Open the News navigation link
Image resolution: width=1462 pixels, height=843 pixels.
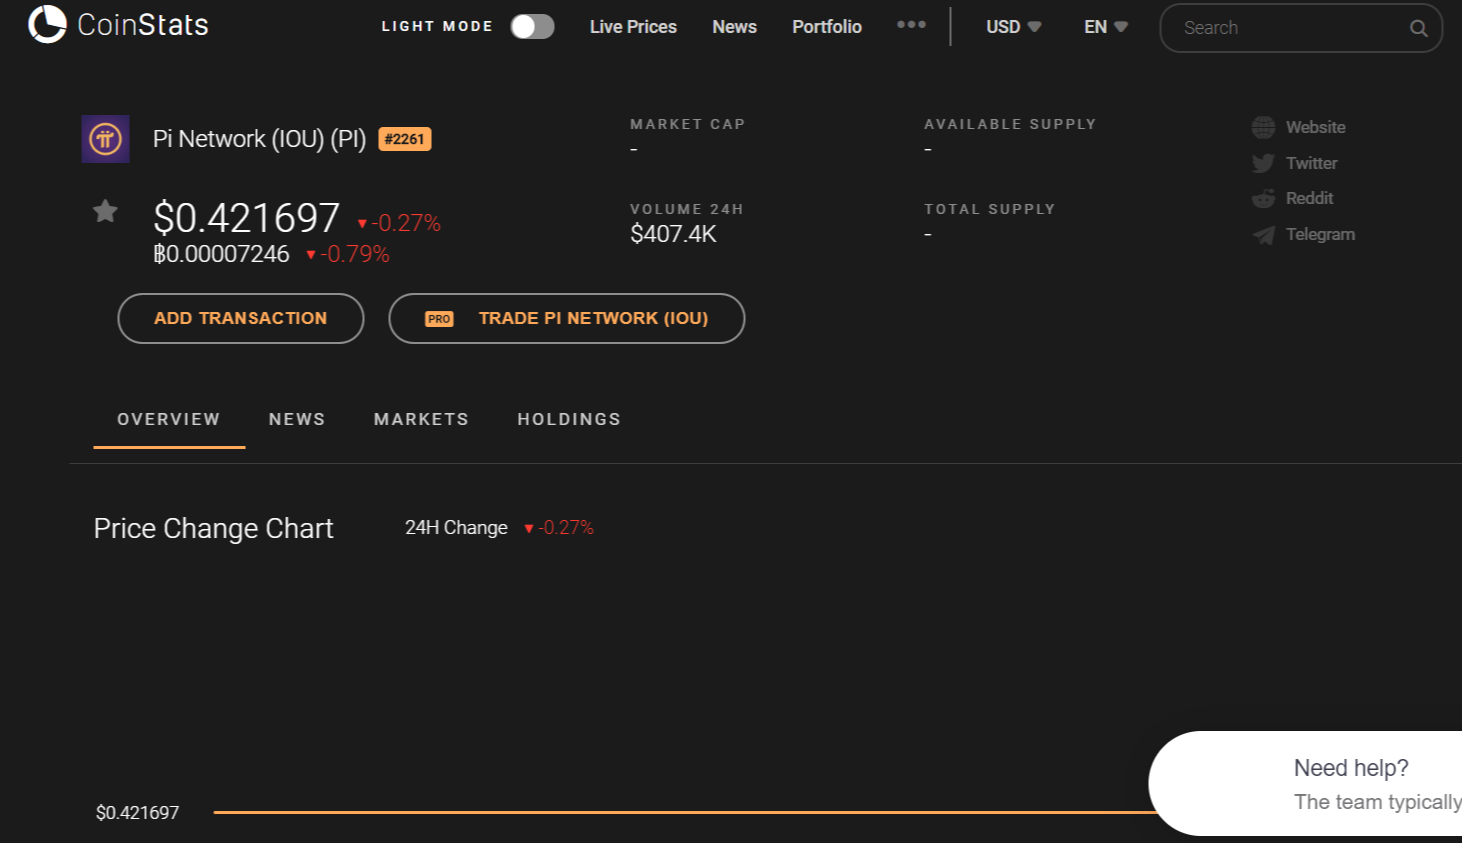tap(734, 27)
